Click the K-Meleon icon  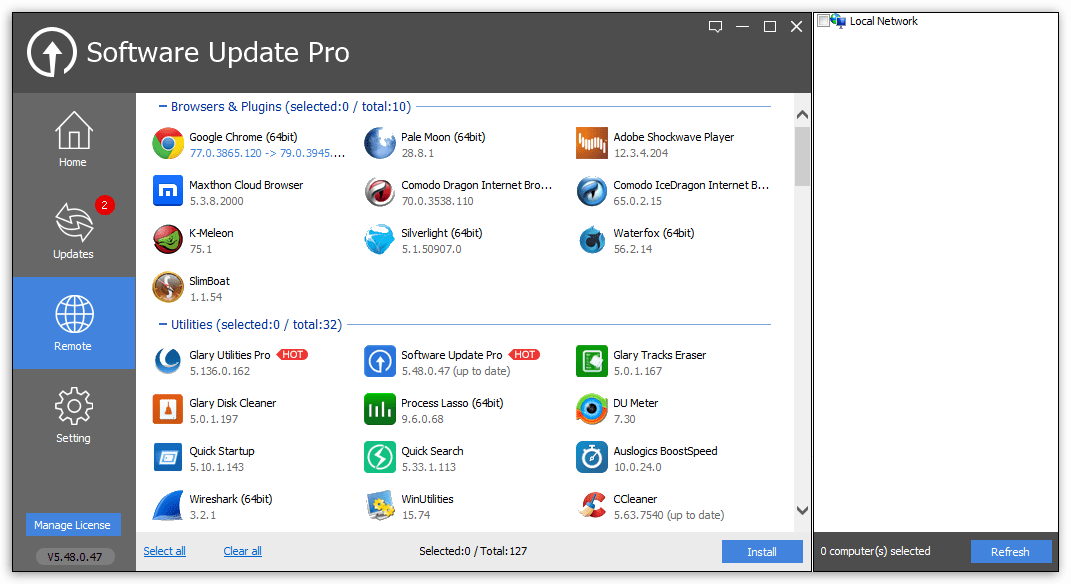pyautogui.click(x=168, y=239)
